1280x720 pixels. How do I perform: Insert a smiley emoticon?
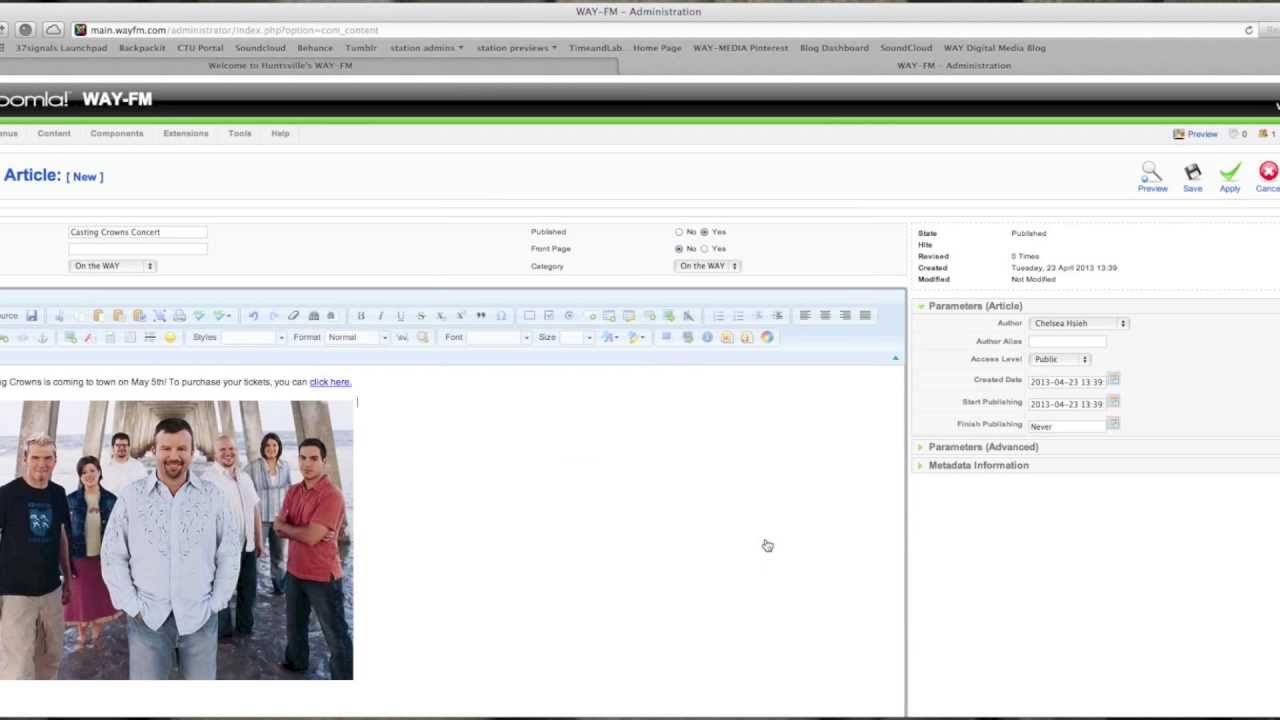pos(170,337)
